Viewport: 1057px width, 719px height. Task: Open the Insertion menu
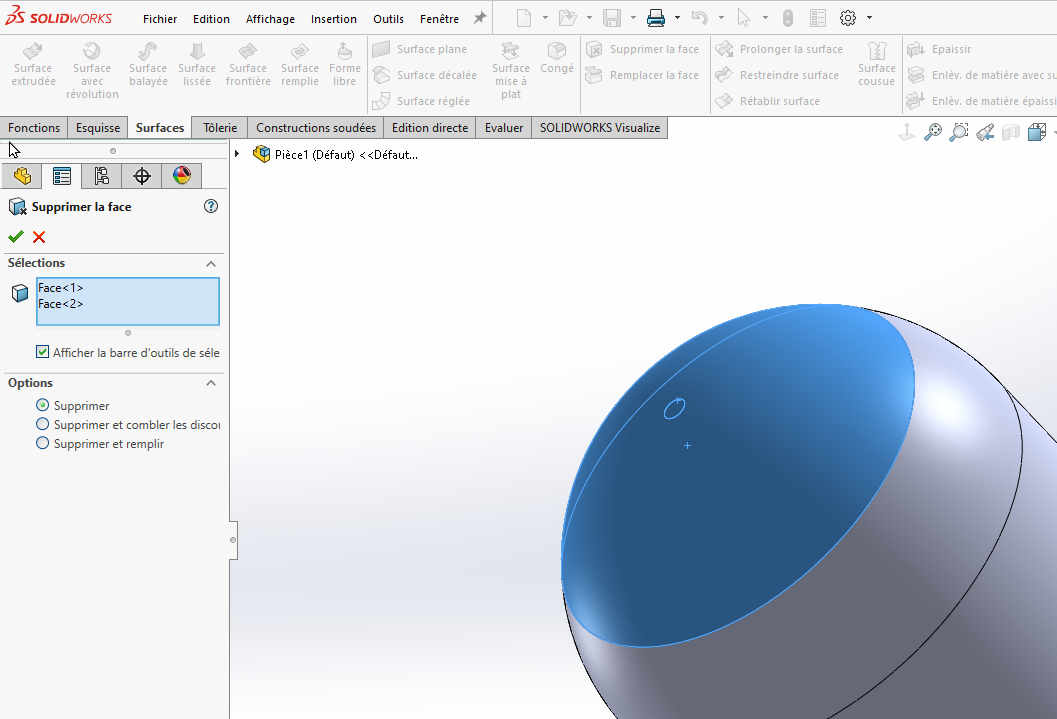point(333,19)
